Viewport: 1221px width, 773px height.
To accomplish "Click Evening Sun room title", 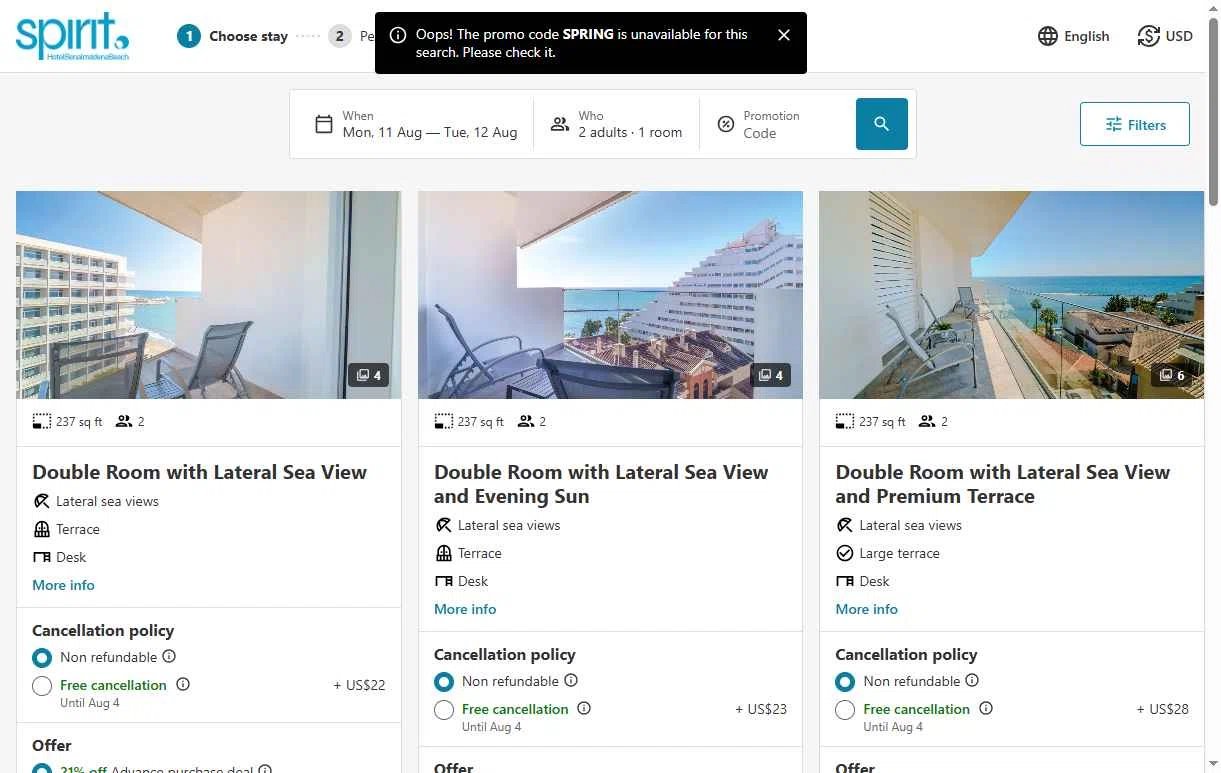I will click(x=601, y=484).
